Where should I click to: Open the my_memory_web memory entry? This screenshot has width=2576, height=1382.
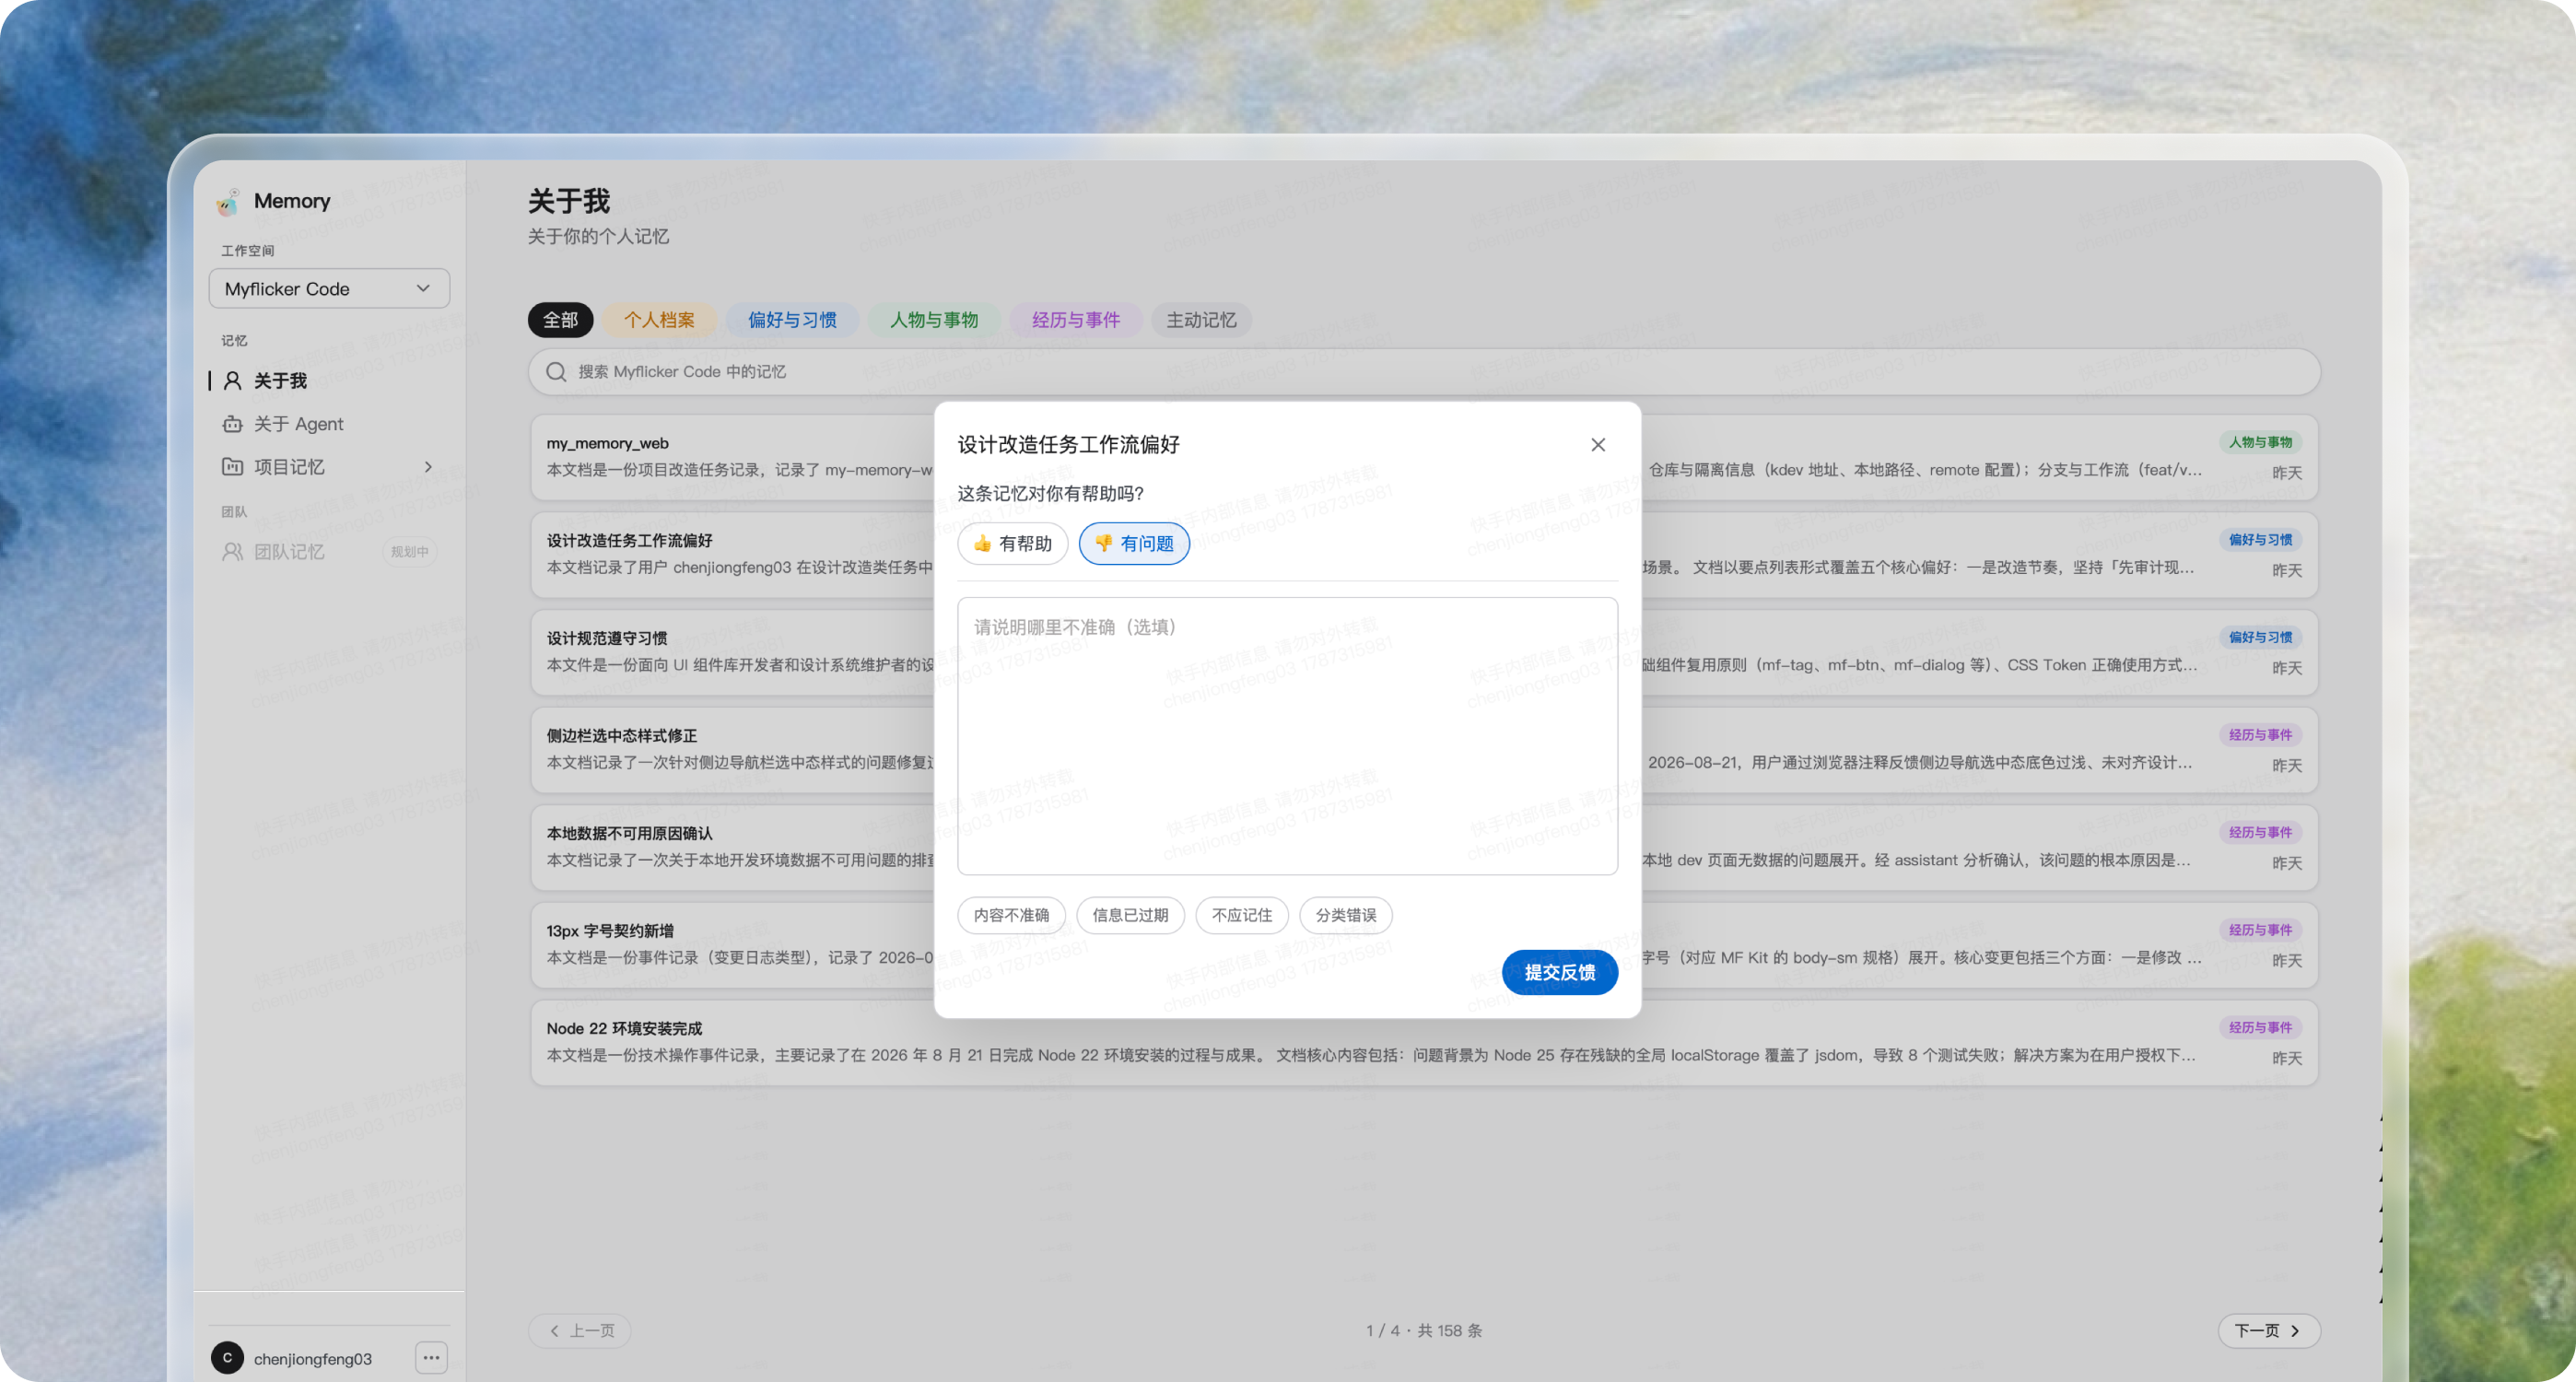point(1424,457)
